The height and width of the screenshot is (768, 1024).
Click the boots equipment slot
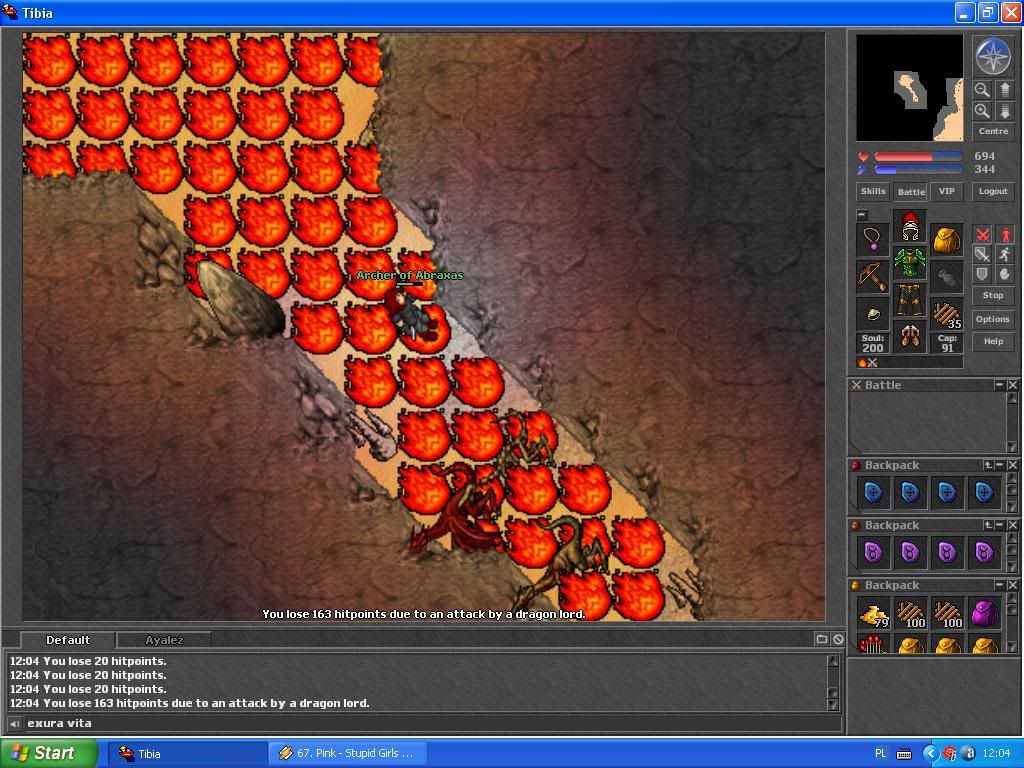click(x=910, y=336)
